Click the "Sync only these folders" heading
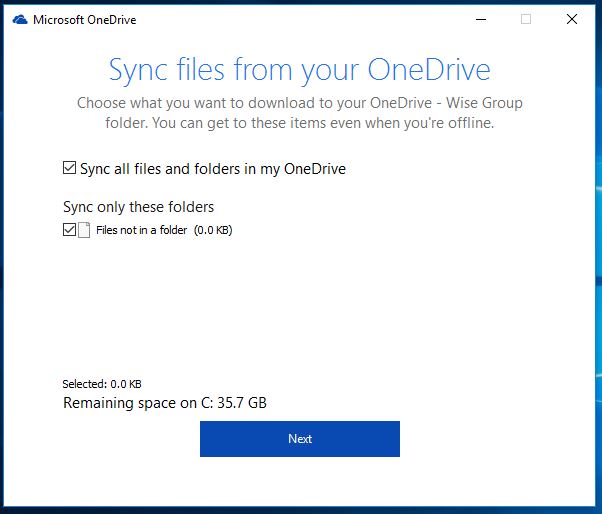Screen dimensions: 602x514 click(x=138, y=207)
